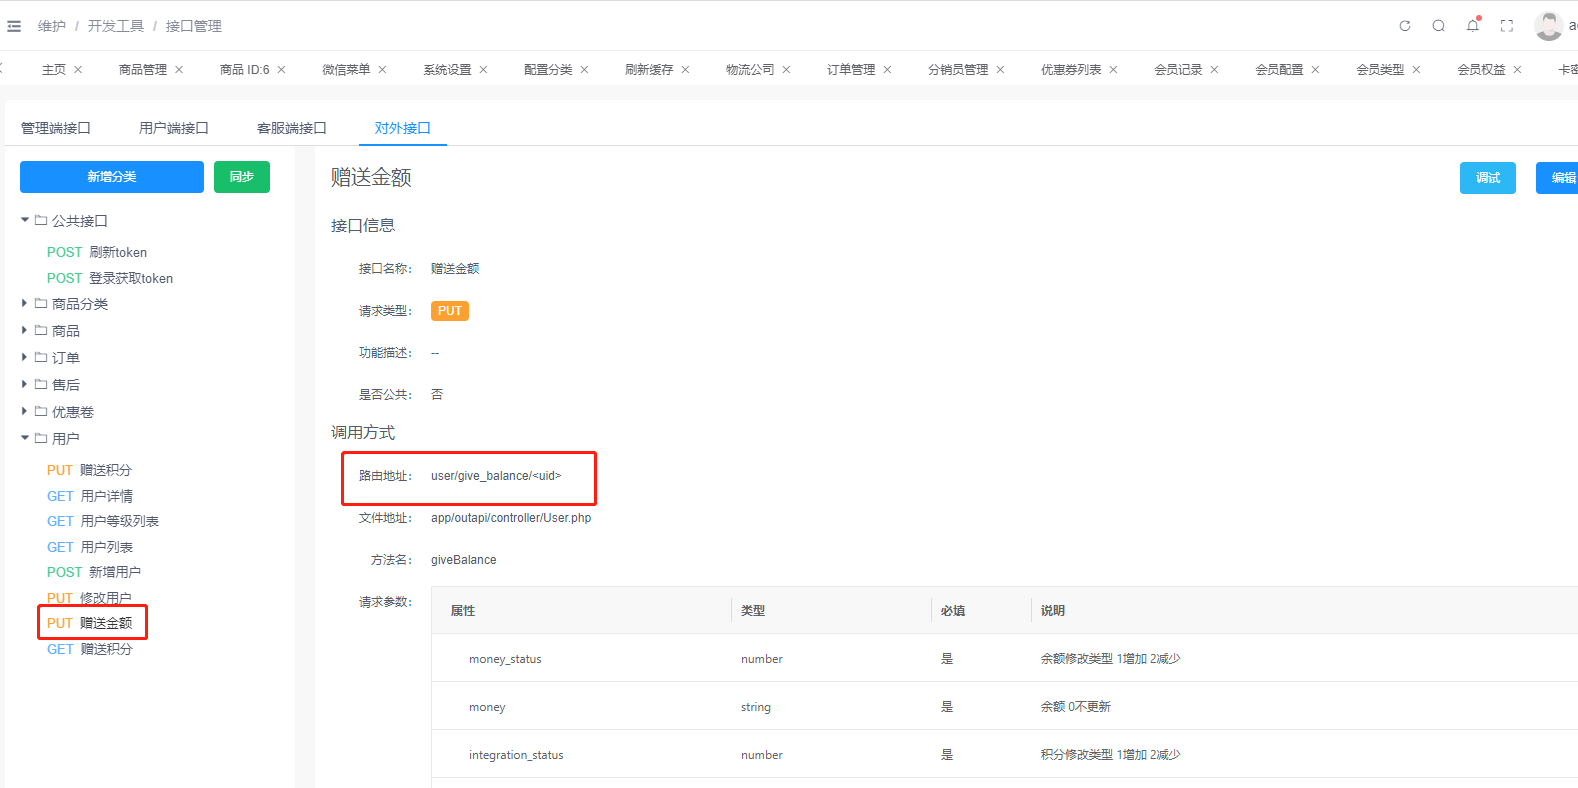
Task: Open the search icon in header
Action: pos(1439,26)
